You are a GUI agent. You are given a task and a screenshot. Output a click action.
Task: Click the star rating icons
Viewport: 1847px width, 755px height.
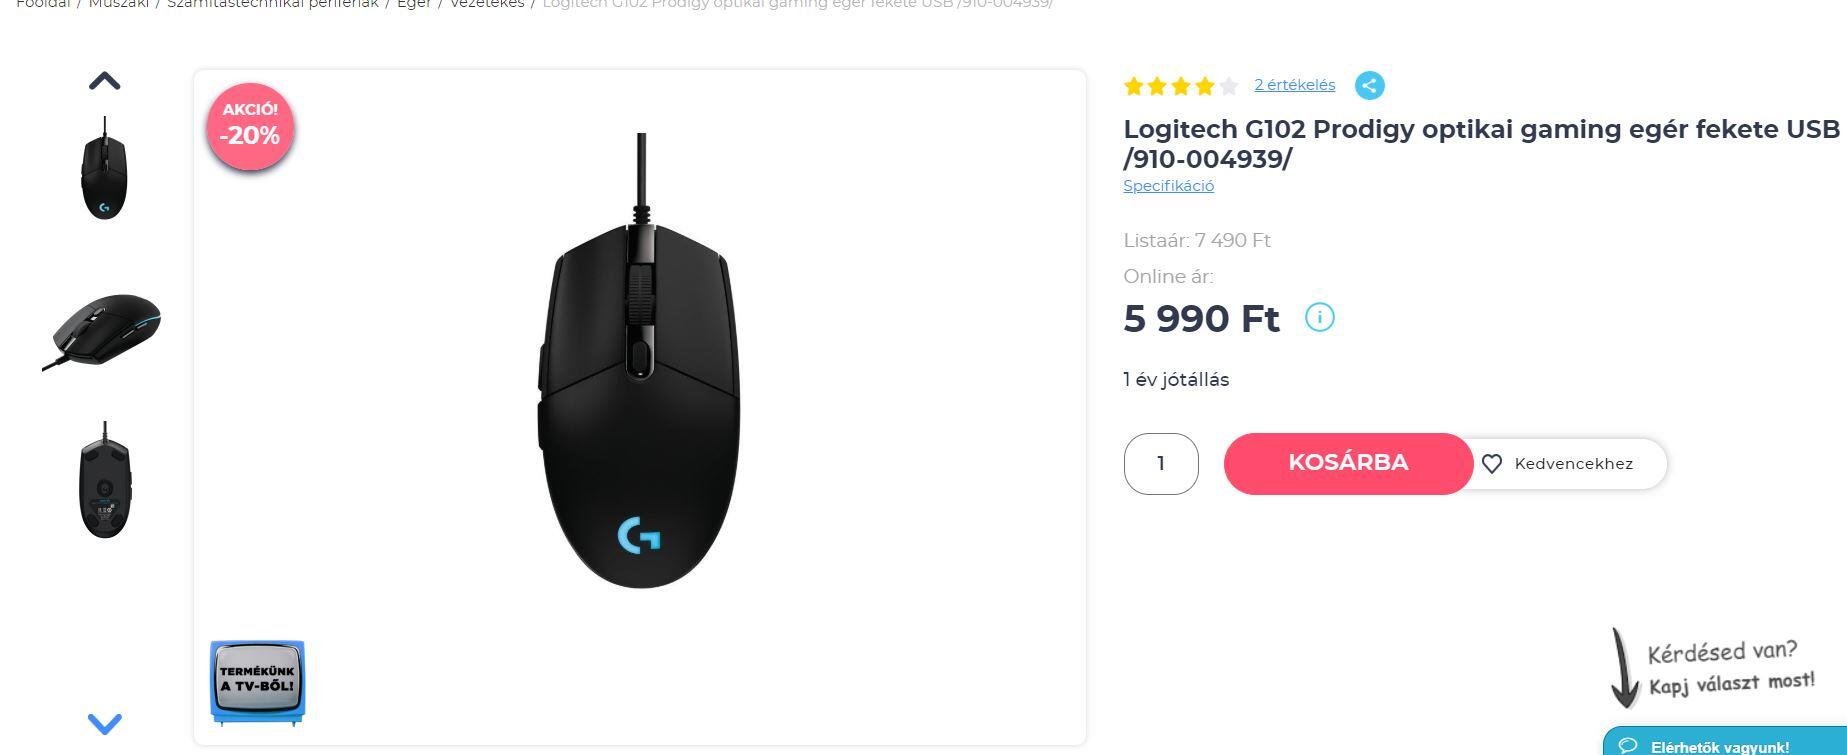(x=1180, y=86)
